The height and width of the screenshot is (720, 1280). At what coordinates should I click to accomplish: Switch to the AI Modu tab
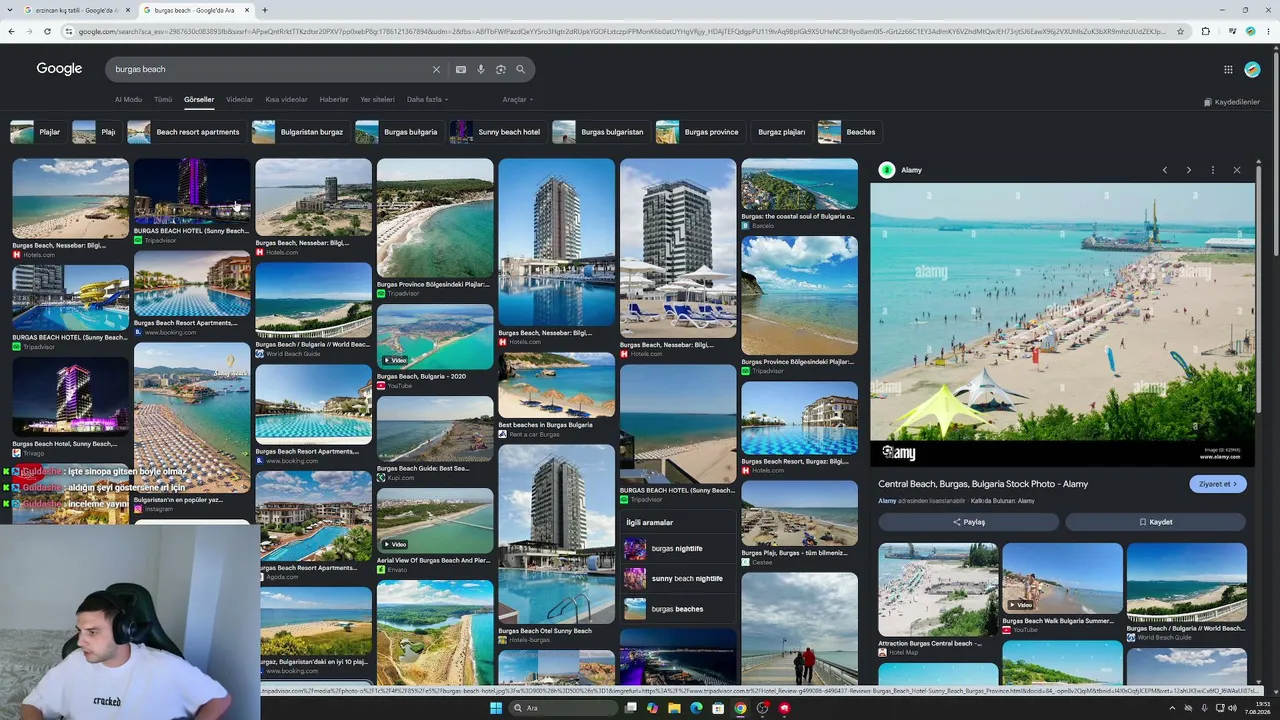[128, 100]
